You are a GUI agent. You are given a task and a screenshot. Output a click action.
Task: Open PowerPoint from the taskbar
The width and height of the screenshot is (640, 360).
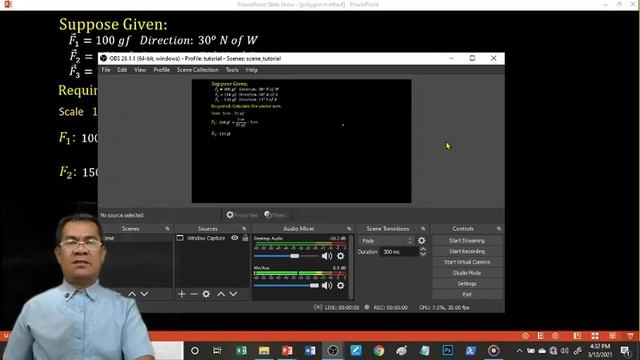(287, 351)
